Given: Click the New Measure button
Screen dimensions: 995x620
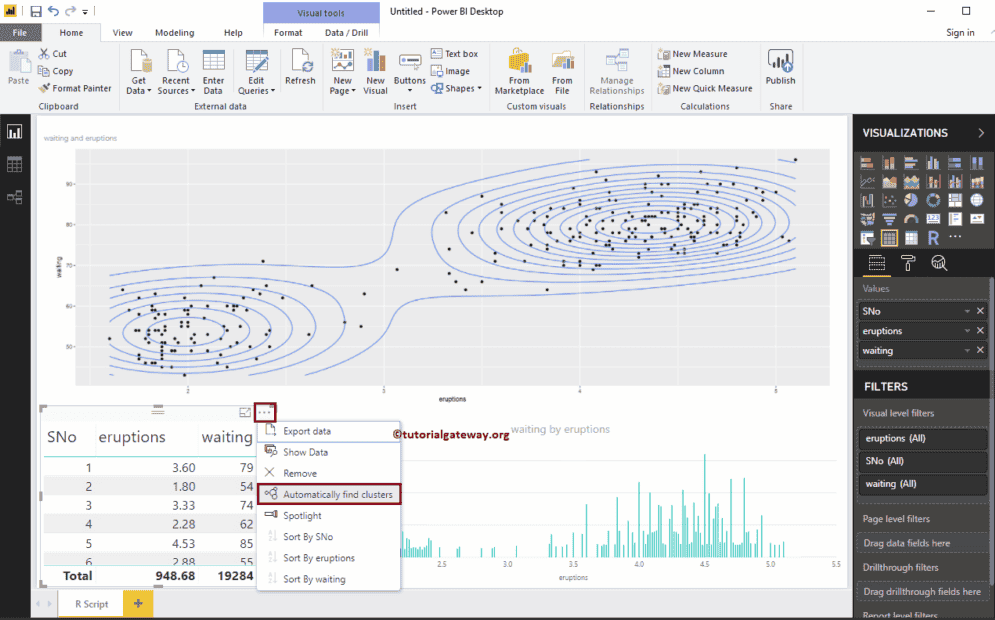Looking at the screenshot, I should 692,54.
